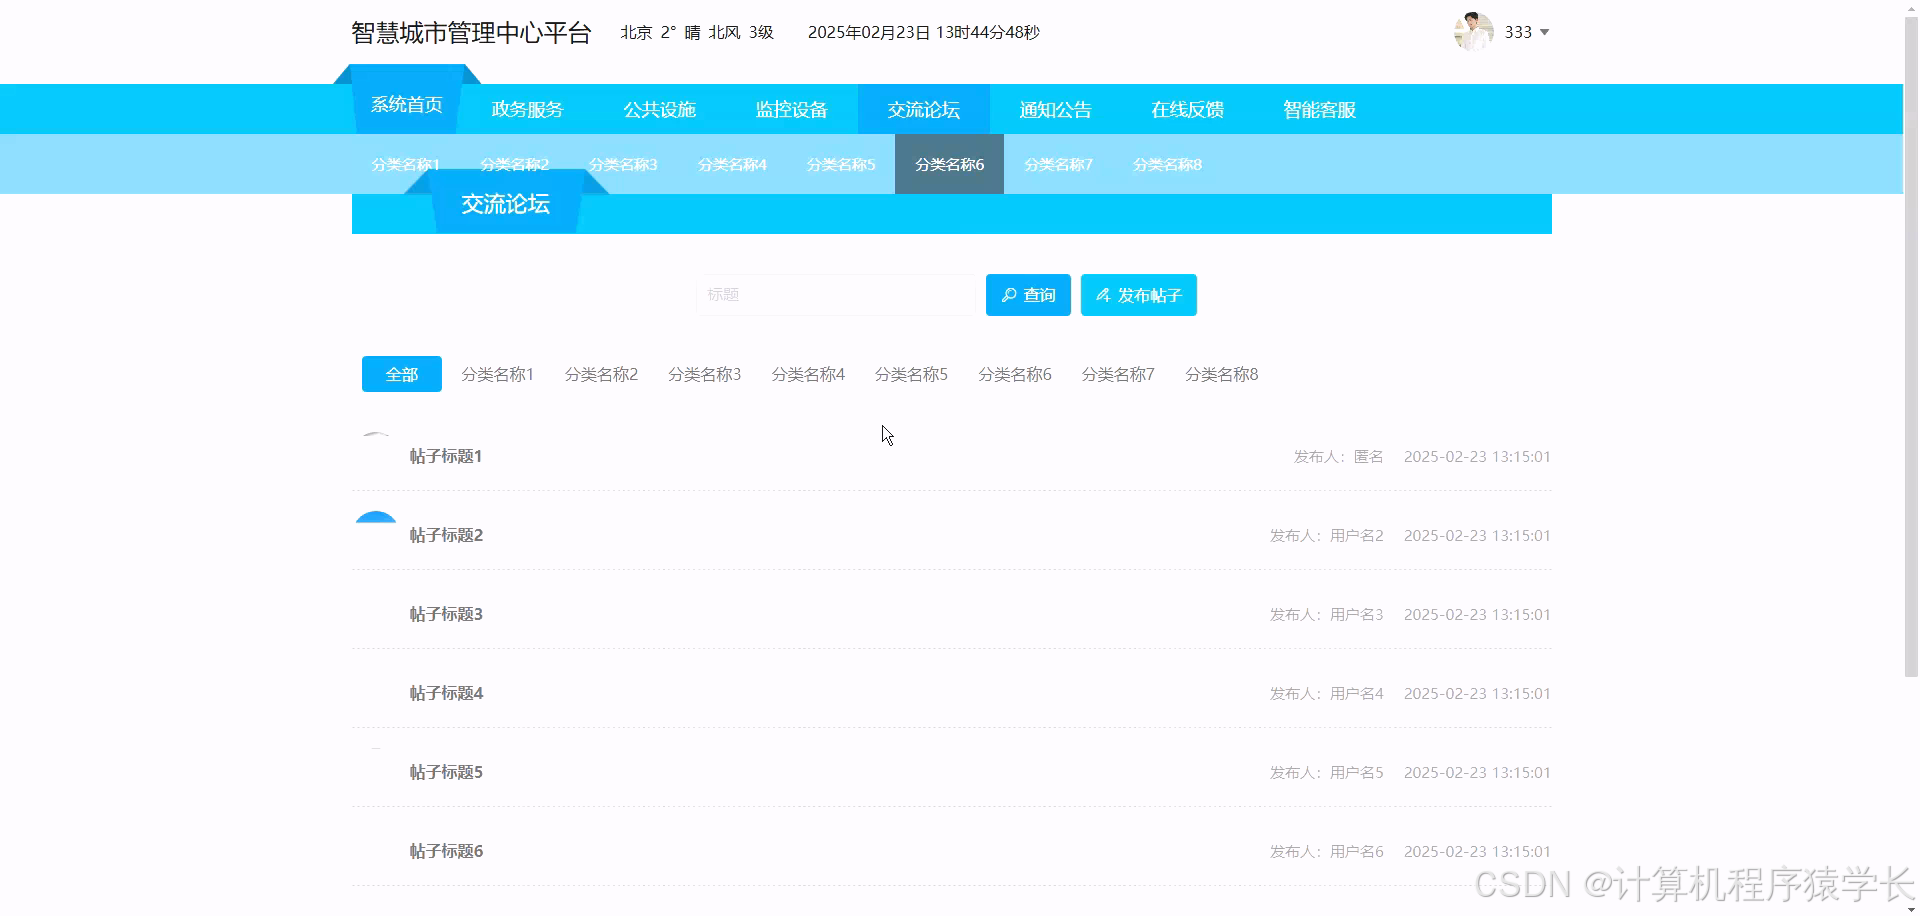Switch to the 交流论坛 navigation tab

pos(922,109)
